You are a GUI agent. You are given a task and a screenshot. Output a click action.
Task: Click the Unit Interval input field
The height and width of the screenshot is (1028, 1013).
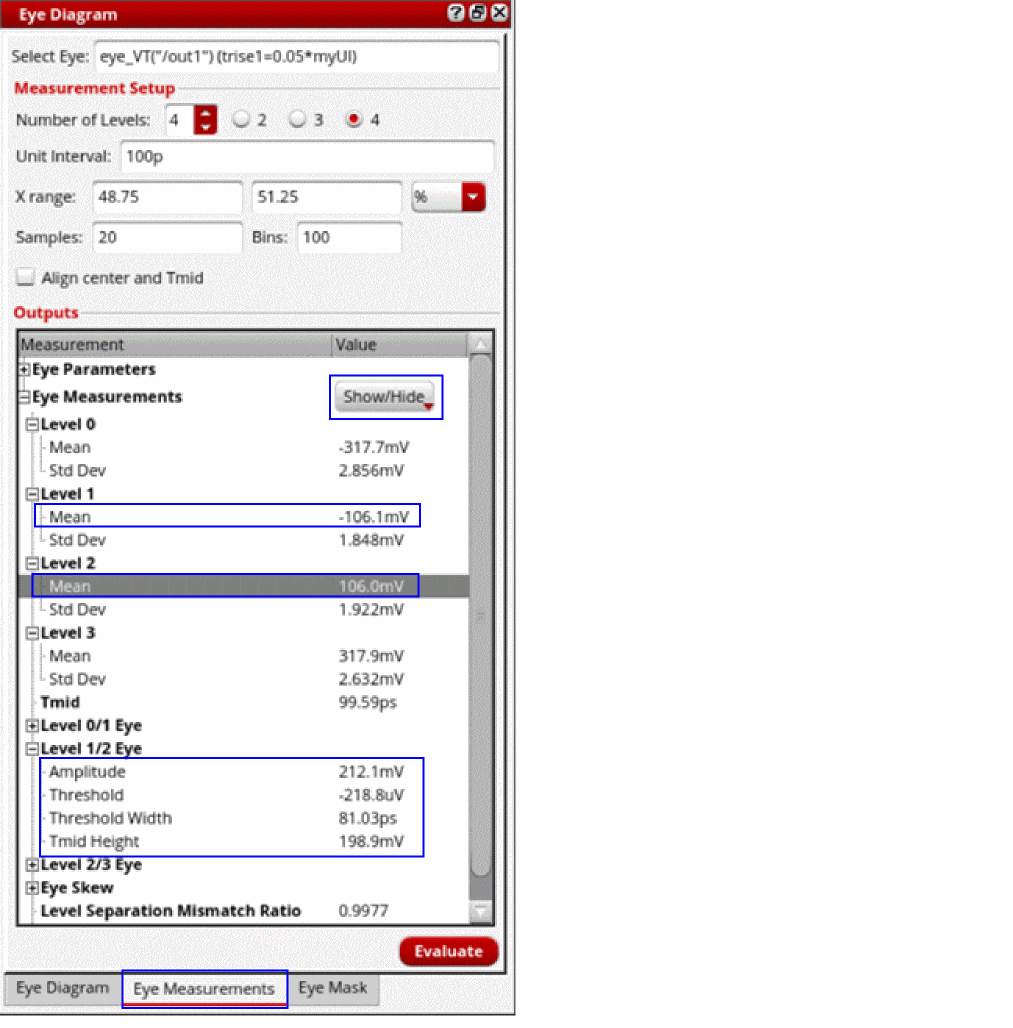pos(308,157)
